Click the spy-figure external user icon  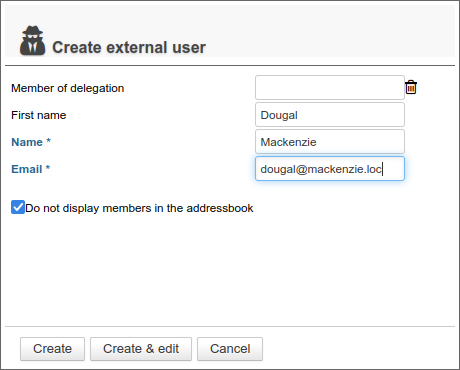pyautogui.click(x=32, y=41)
